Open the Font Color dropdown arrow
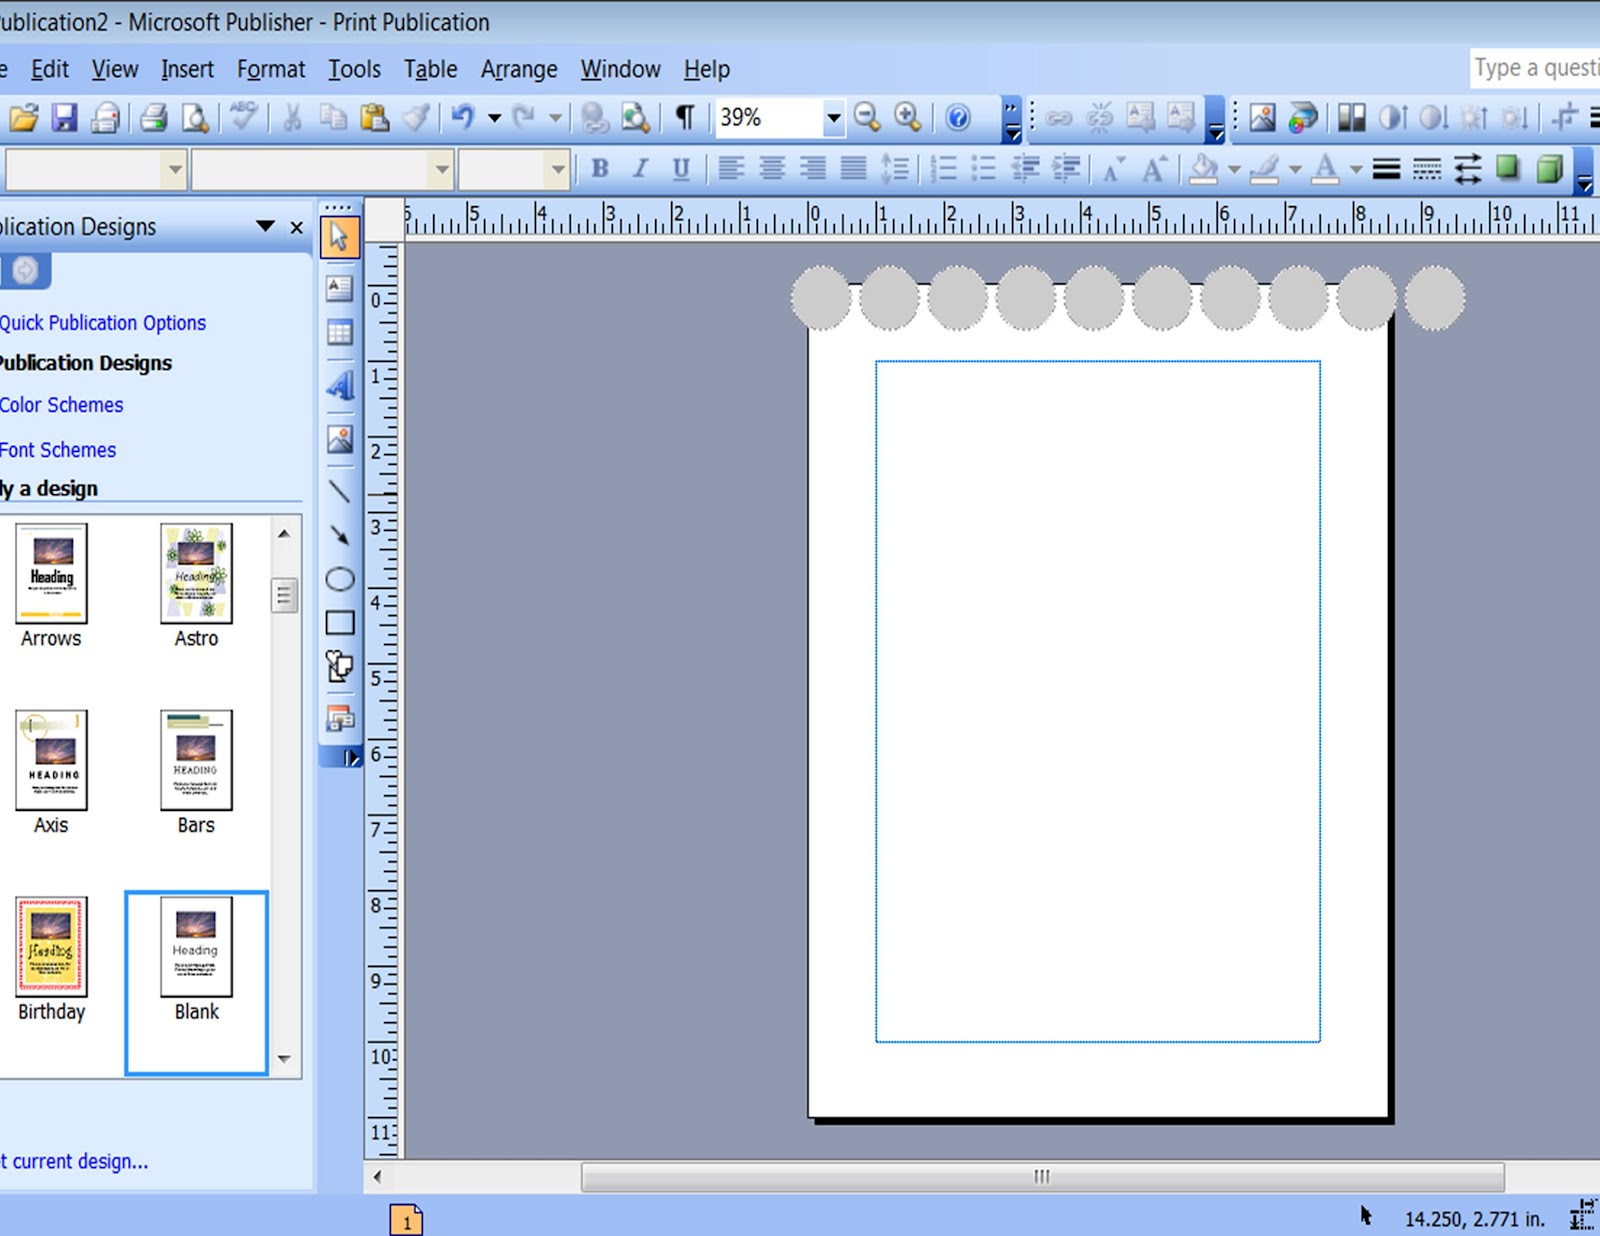This screenshot has width=1600, height=1236. coord(1355,168)
